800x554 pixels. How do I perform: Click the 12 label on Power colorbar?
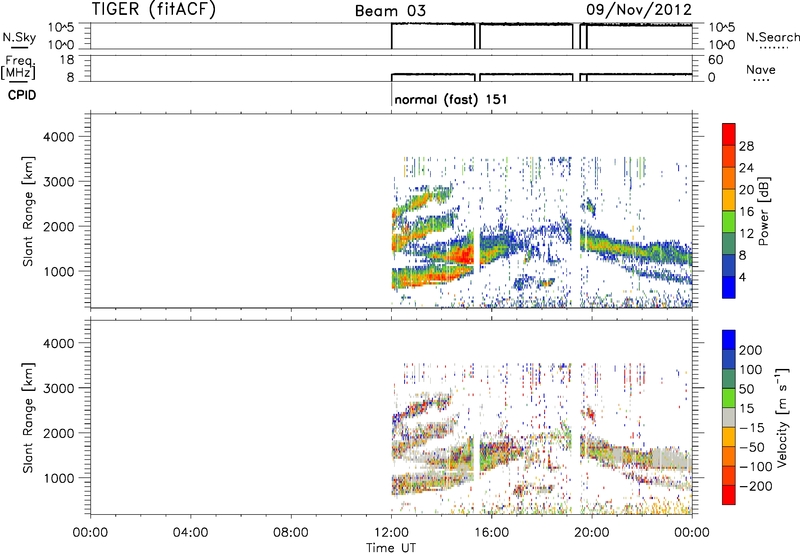746,234
